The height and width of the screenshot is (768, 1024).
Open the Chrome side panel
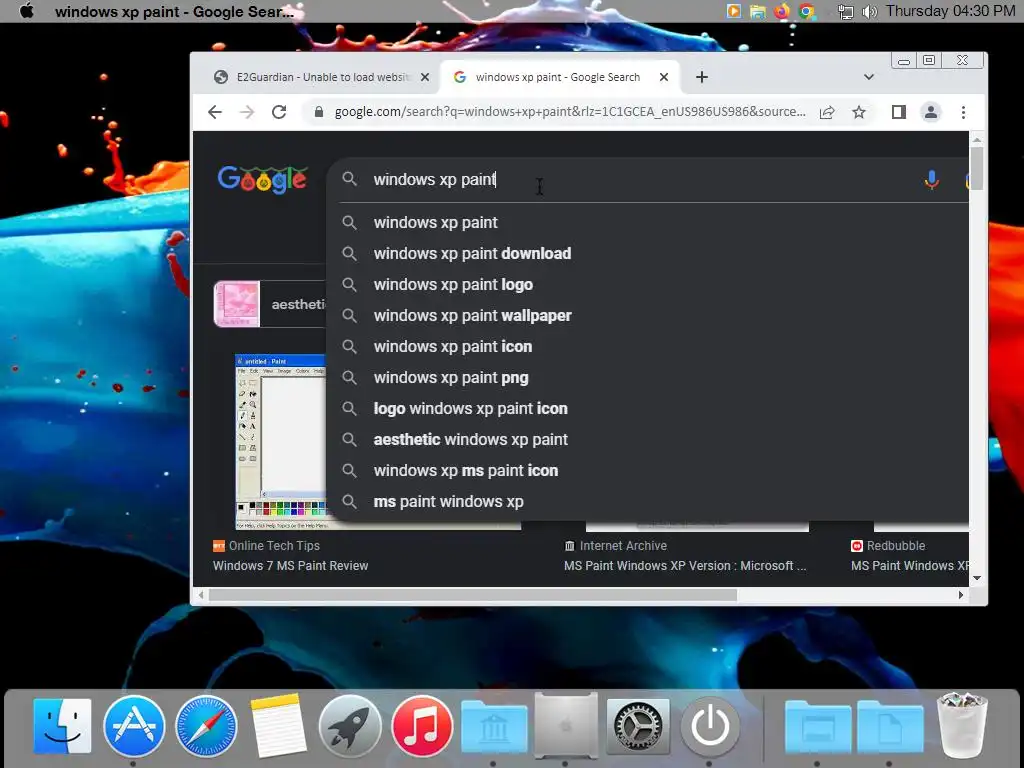pos(899,112)
